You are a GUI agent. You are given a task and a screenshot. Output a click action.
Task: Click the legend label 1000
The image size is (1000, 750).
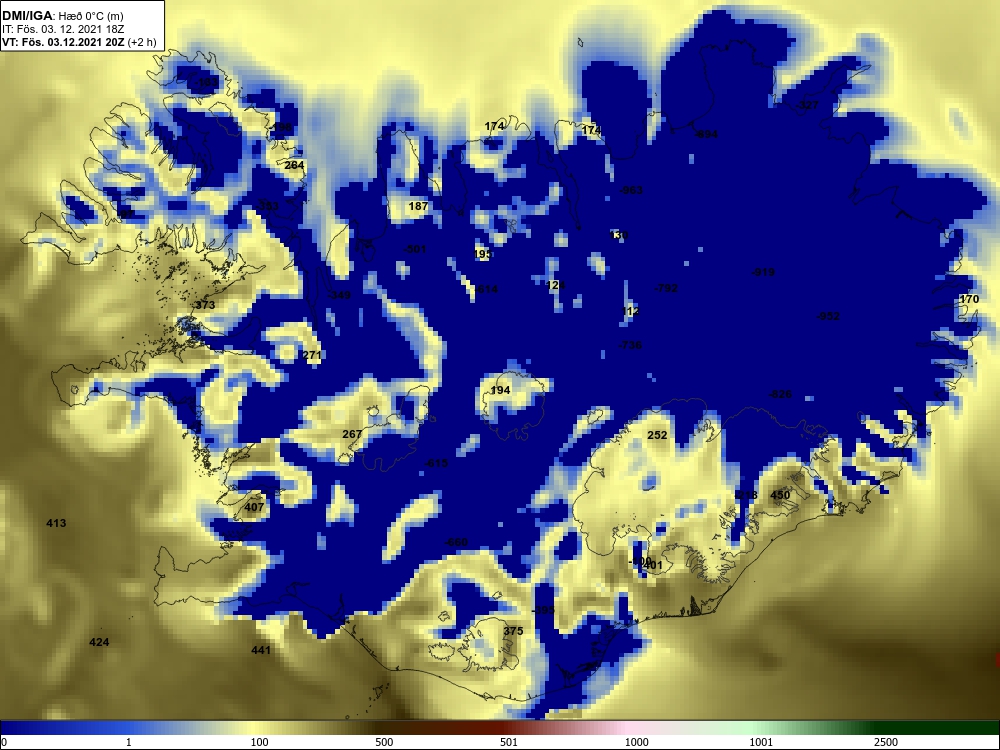636,742
